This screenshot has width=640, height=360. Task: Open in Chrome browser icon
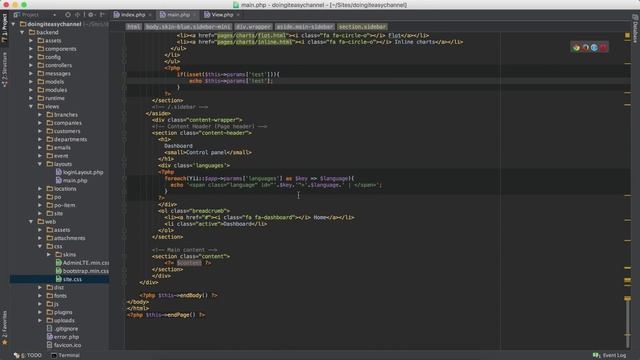pos(576,47)
